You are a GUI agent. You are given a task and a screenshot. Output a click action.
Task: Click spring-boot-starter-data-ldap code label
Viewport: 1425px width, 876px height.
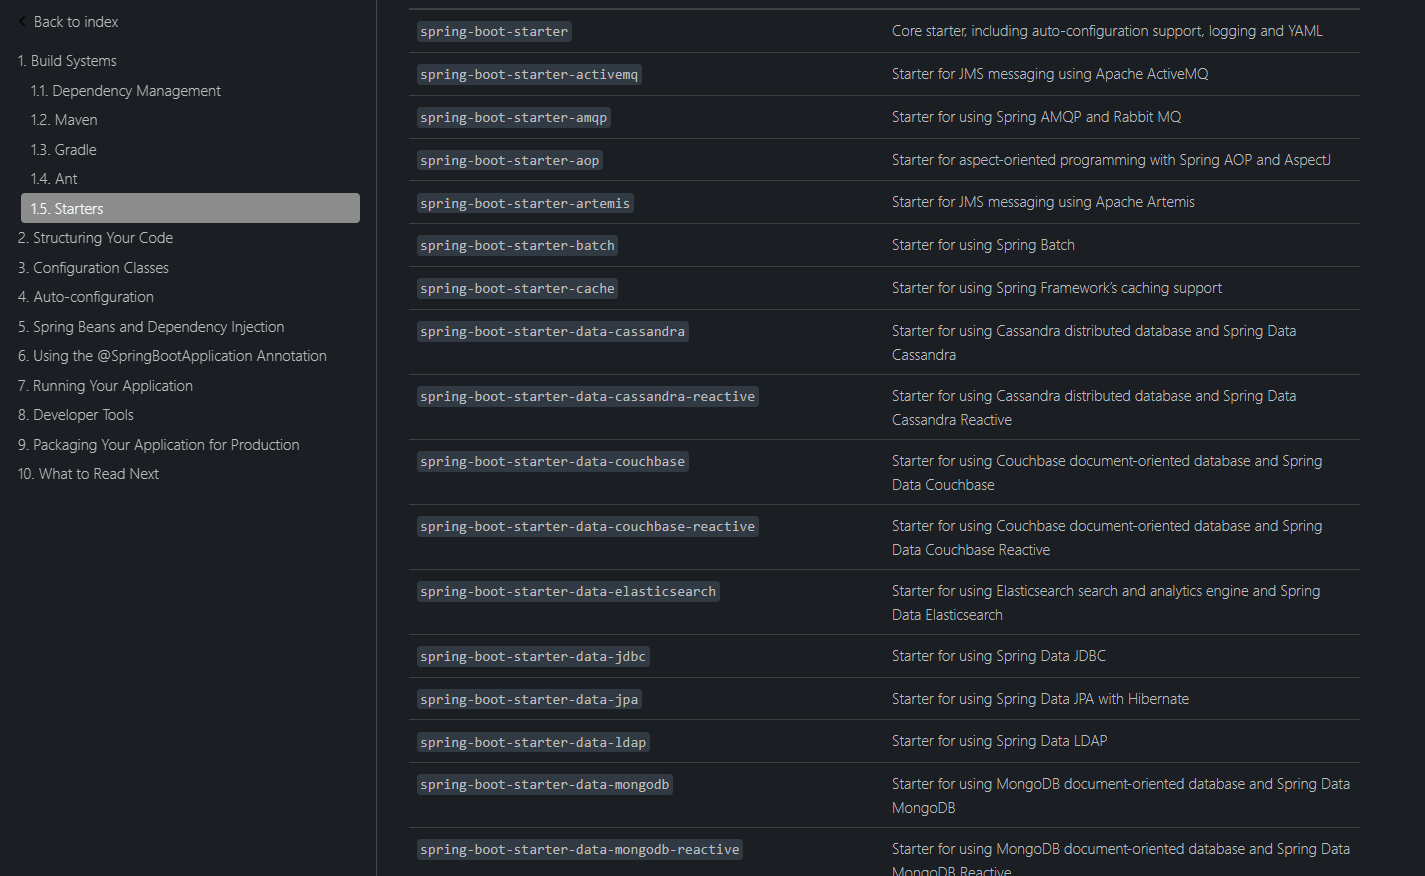click(x=533, y=743)
